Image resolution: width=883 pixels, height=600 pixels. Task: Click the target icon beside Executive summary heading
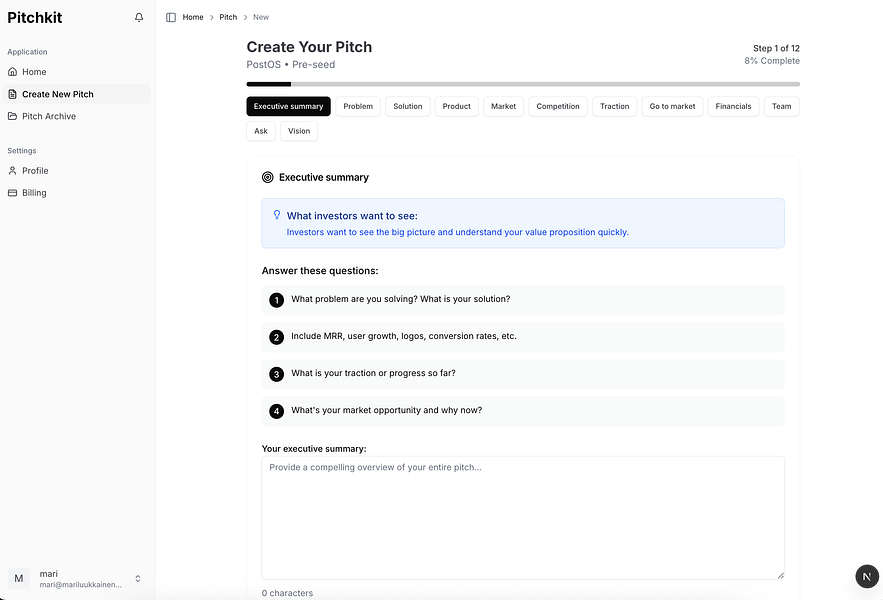pos(265,177)
